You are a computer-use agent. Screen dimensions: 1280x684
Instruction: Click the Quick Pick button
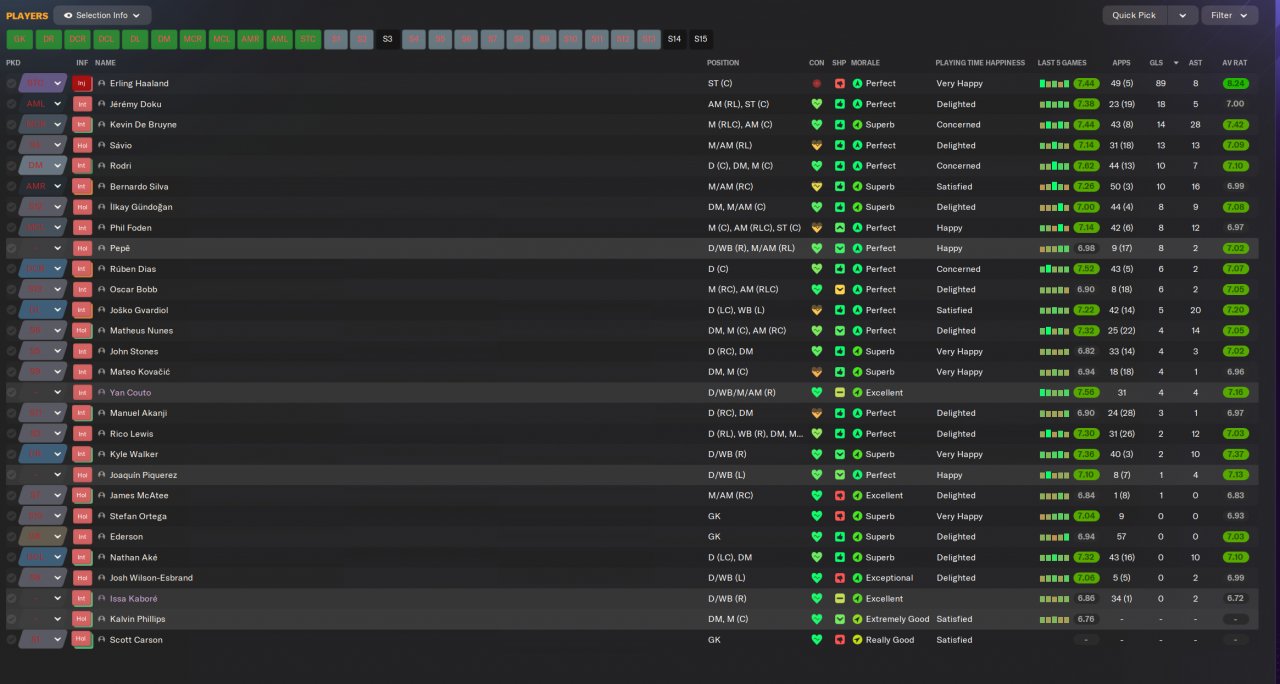1134,16
